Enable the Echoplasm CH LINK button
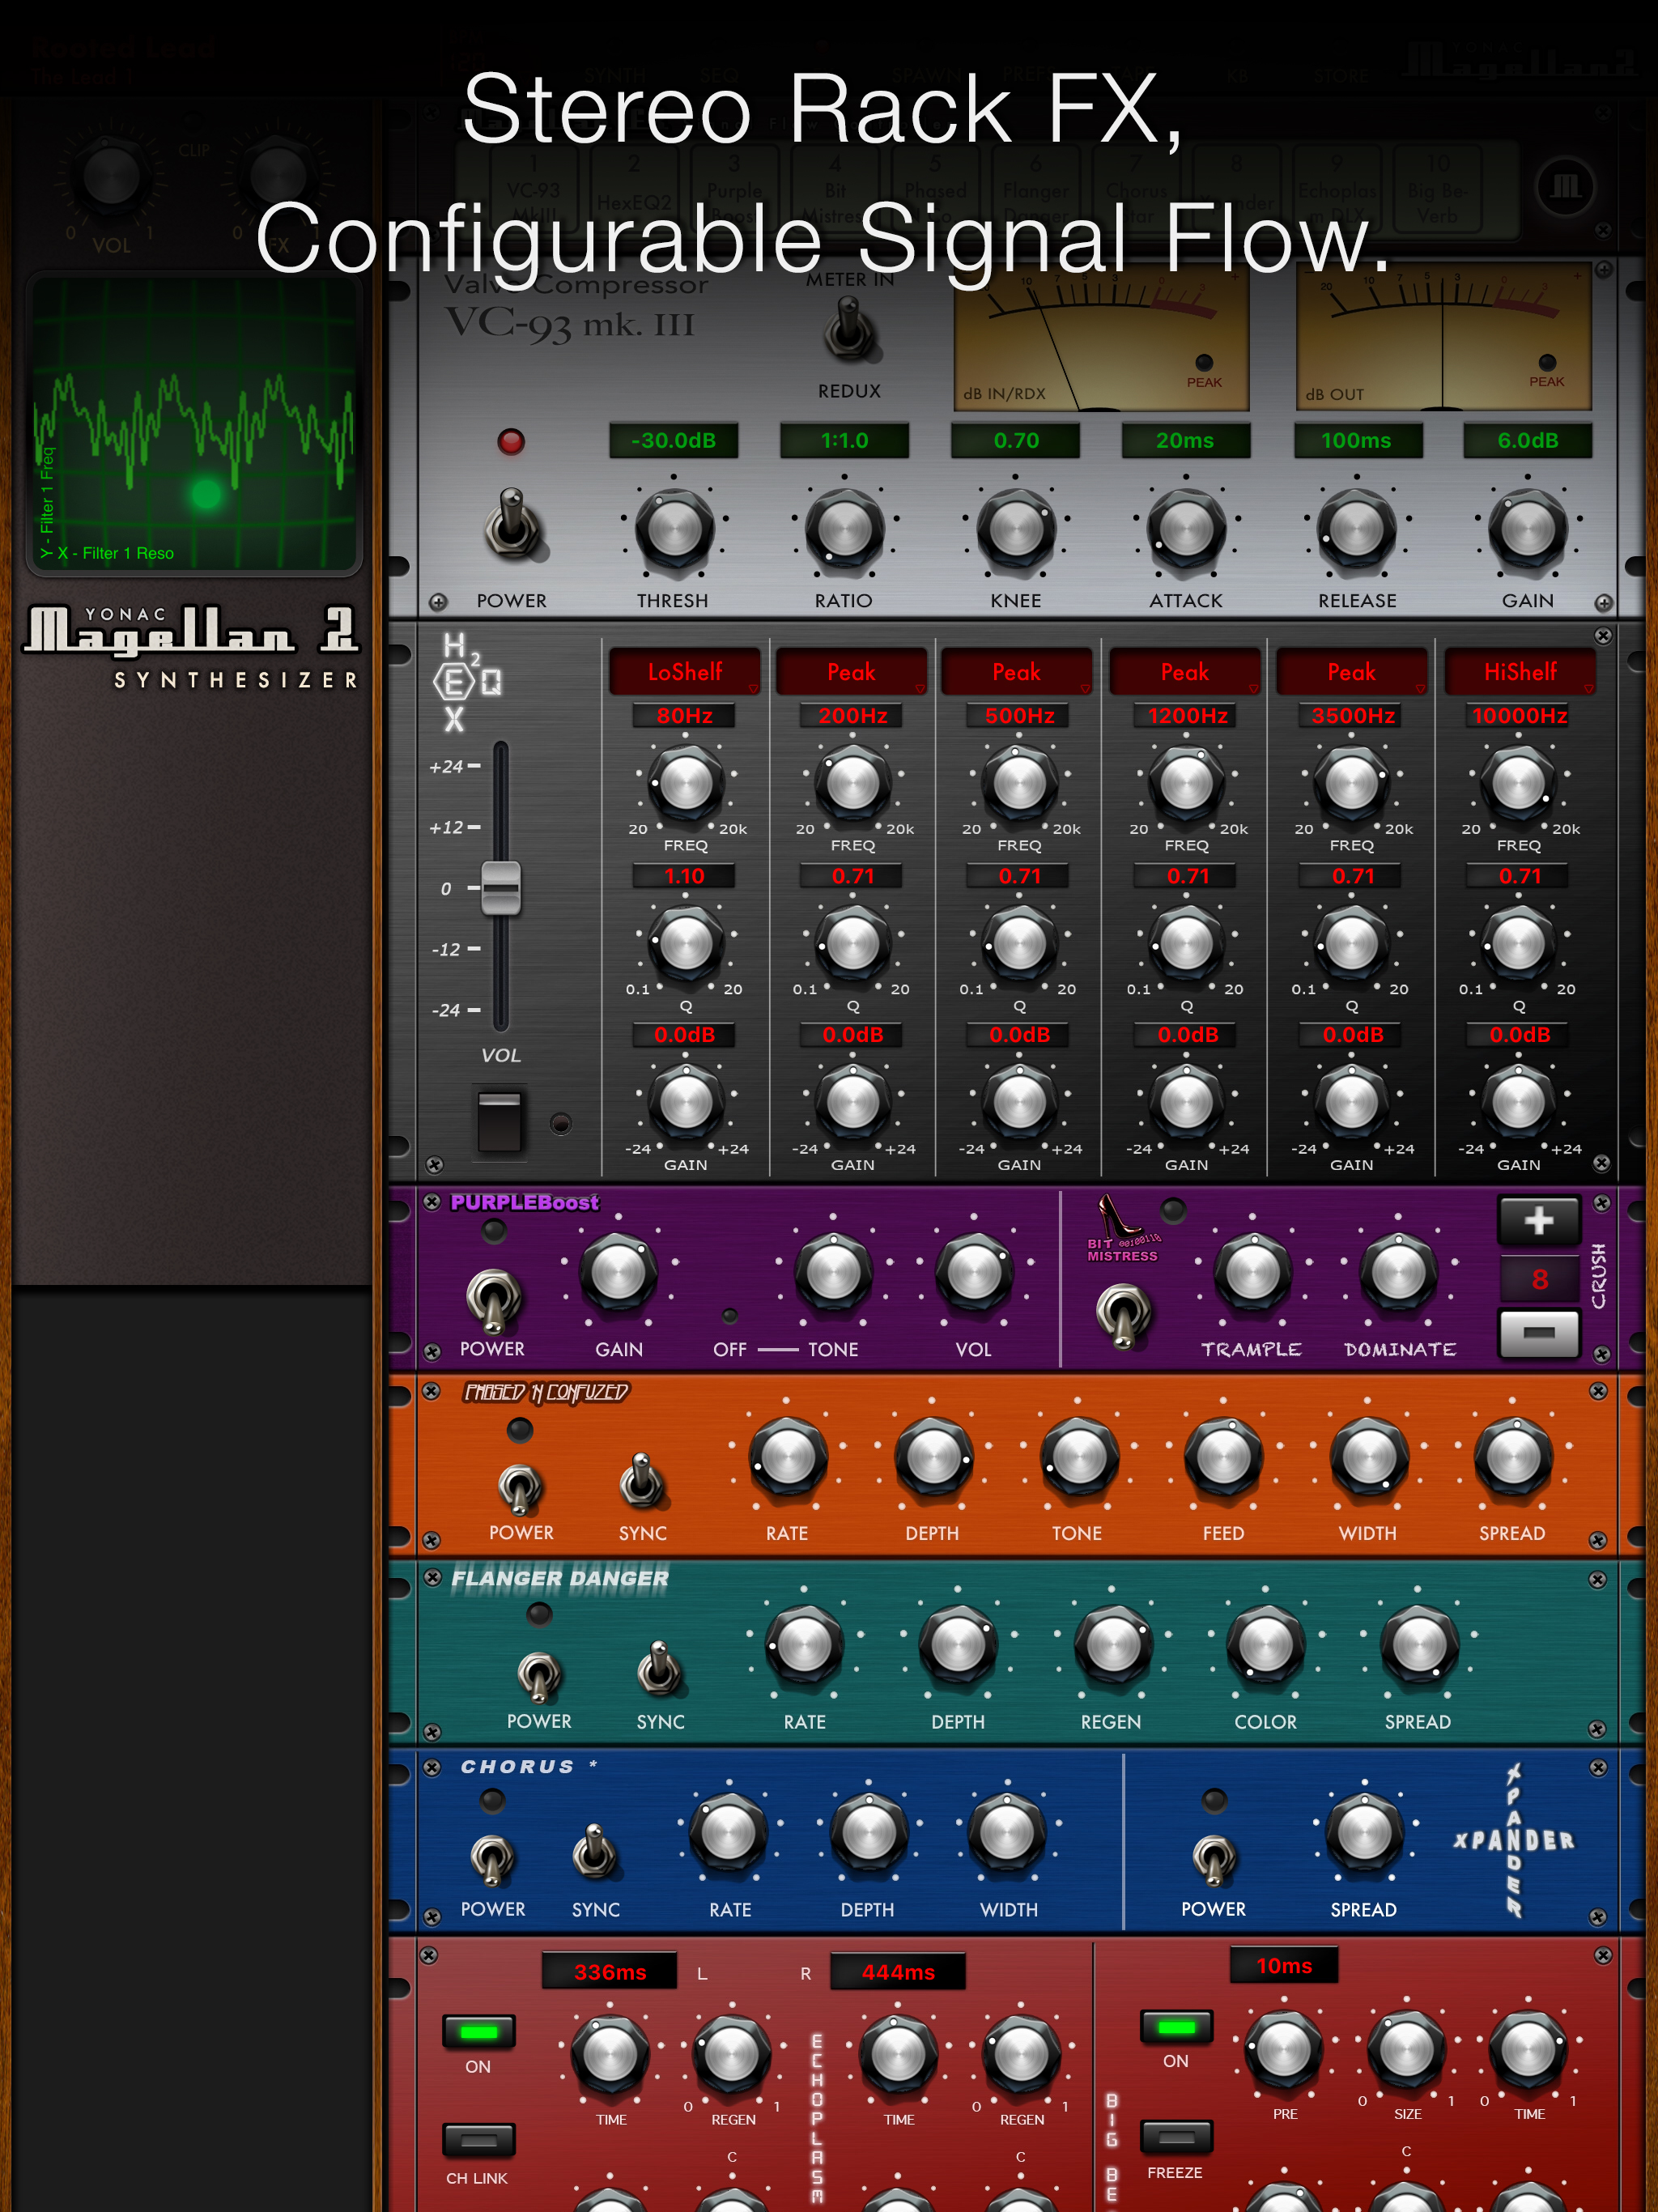Viewport: 1658px width, 2212px height. [478, 2140]
